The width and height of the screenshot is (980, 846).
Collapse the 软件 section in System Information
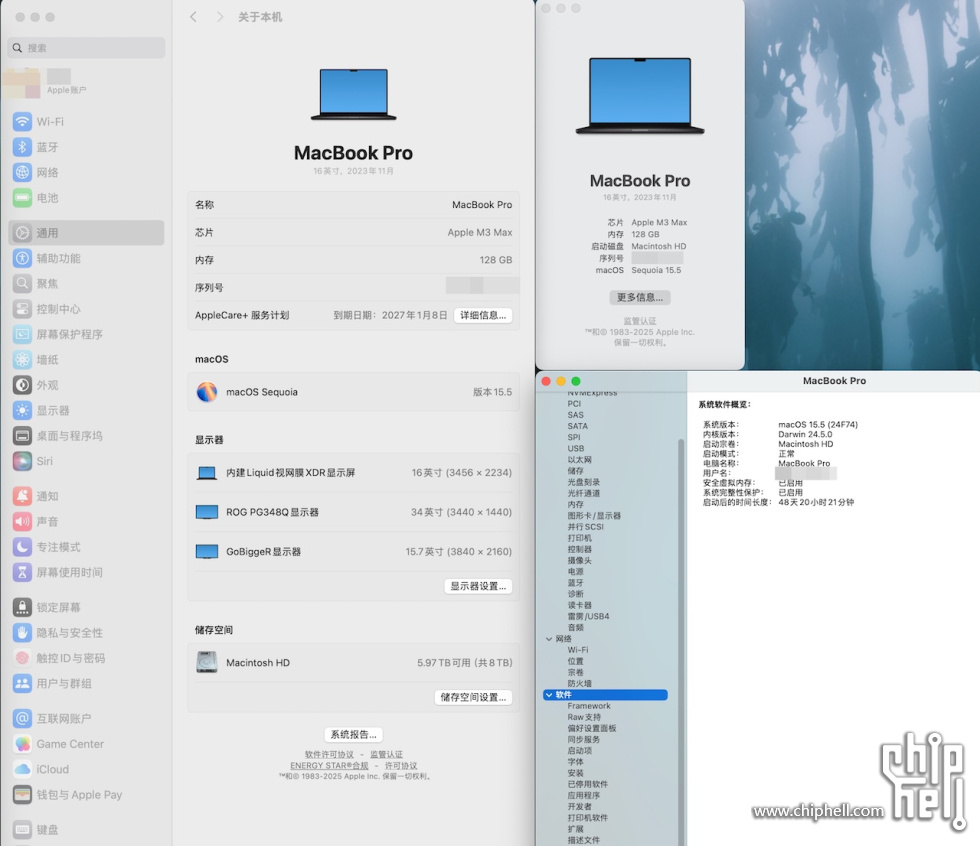549,695
